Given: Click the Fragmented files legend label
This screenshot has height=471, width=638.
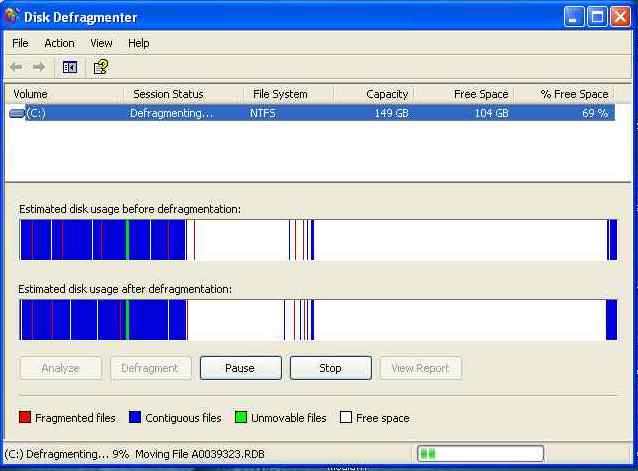Looking at the screenshot, I should (75, 418).
